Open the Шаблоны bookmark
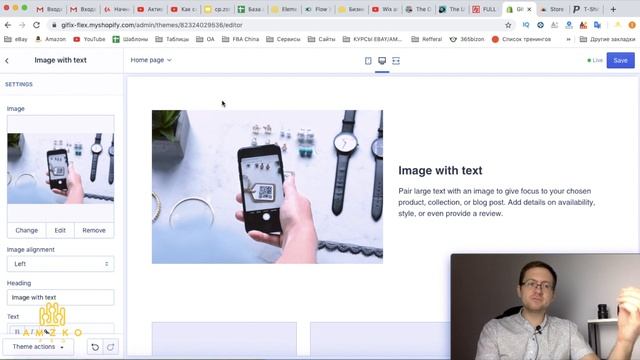 [130, 39]
